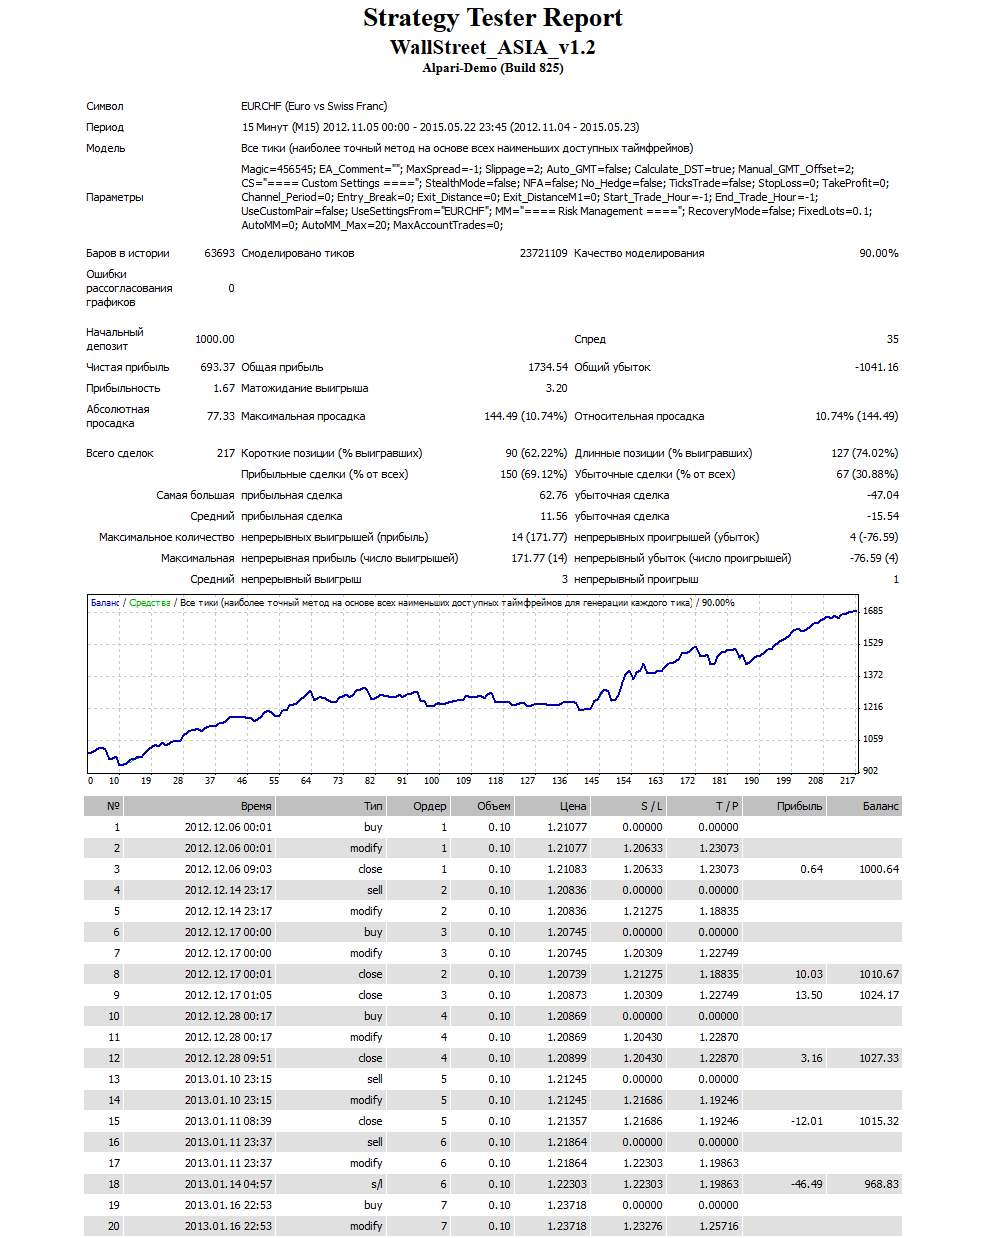The width and height of the screenshot is (986, 1238).
Task: Click the 'WallStreet_ASIA_v1.2' heading
Action: [492, 47]
